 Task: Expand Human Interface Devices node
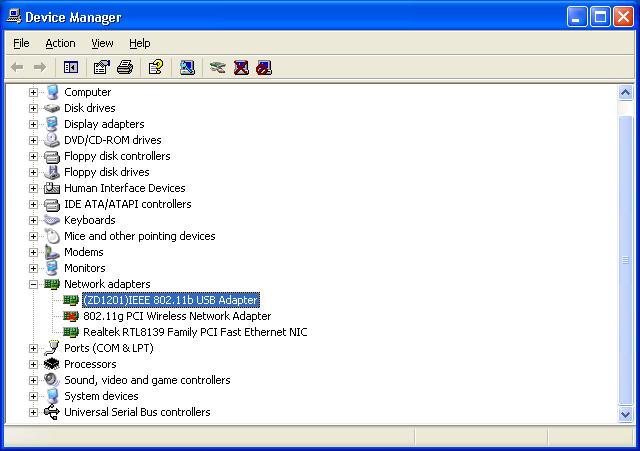33,188
